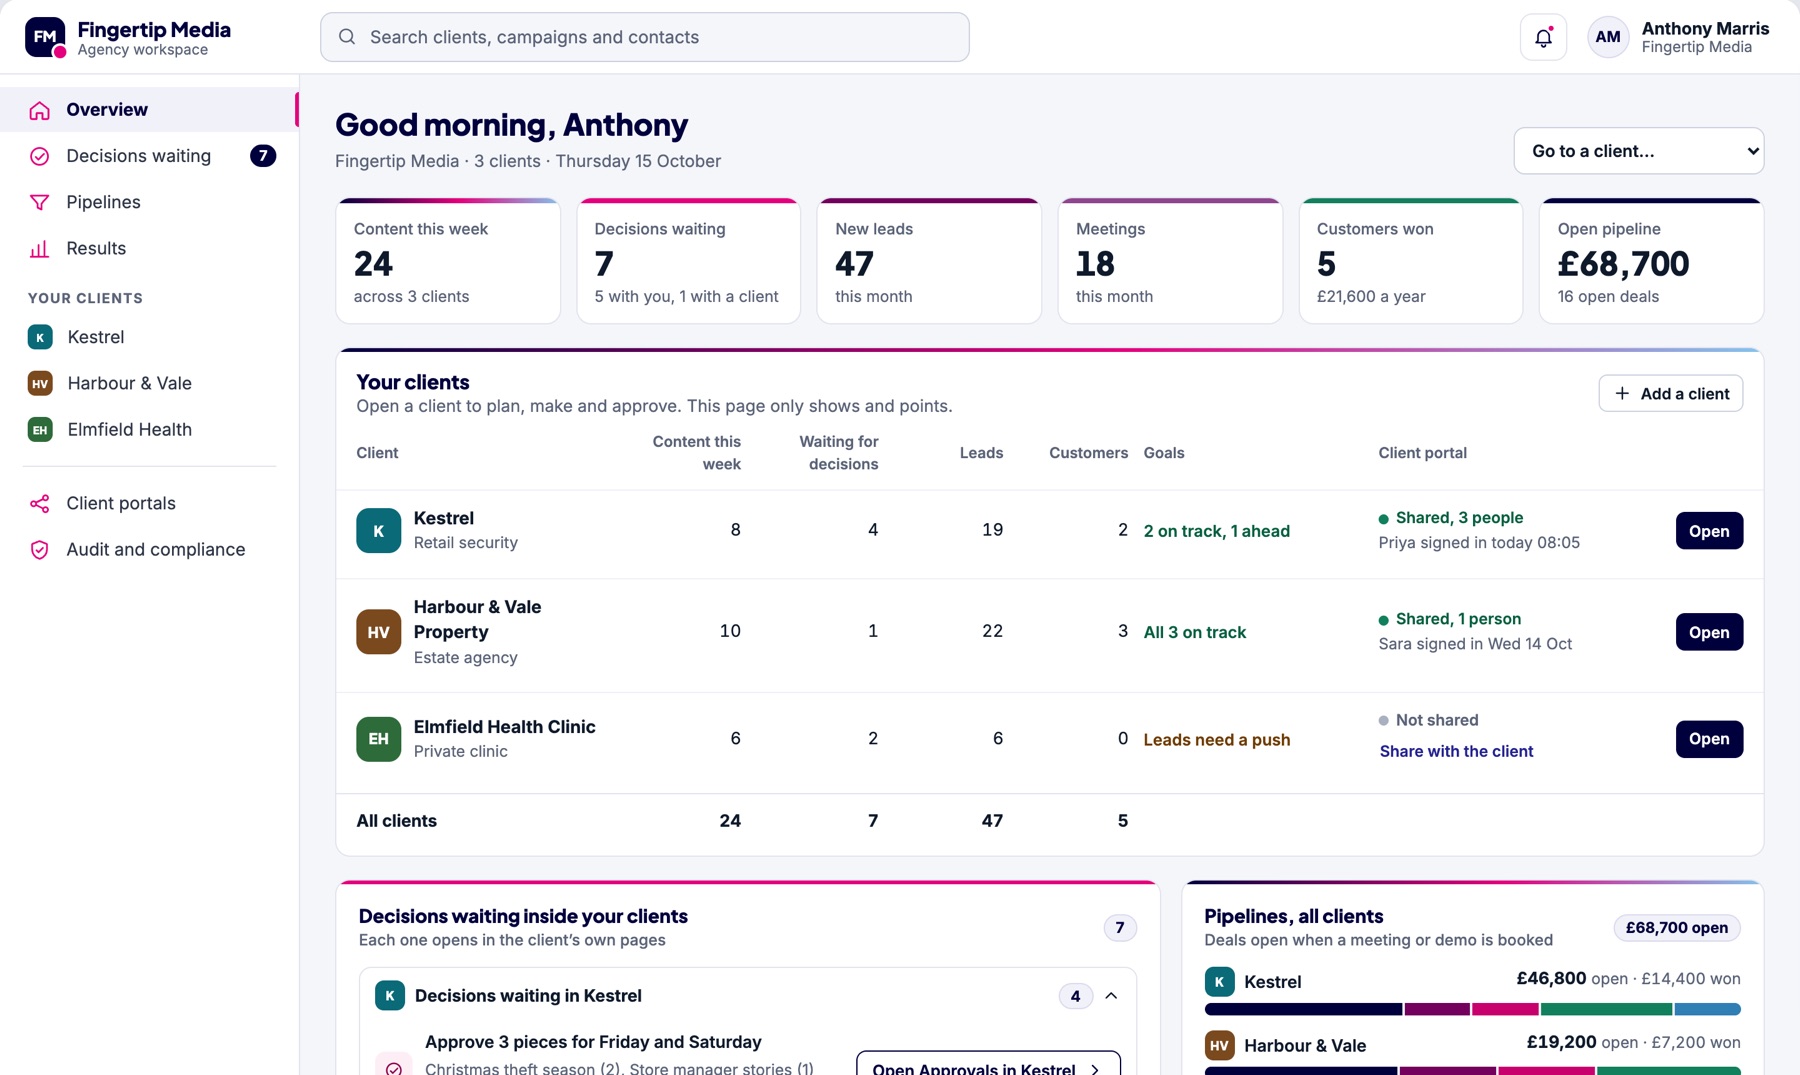Click the Results bar chart icon

(40, 248)
